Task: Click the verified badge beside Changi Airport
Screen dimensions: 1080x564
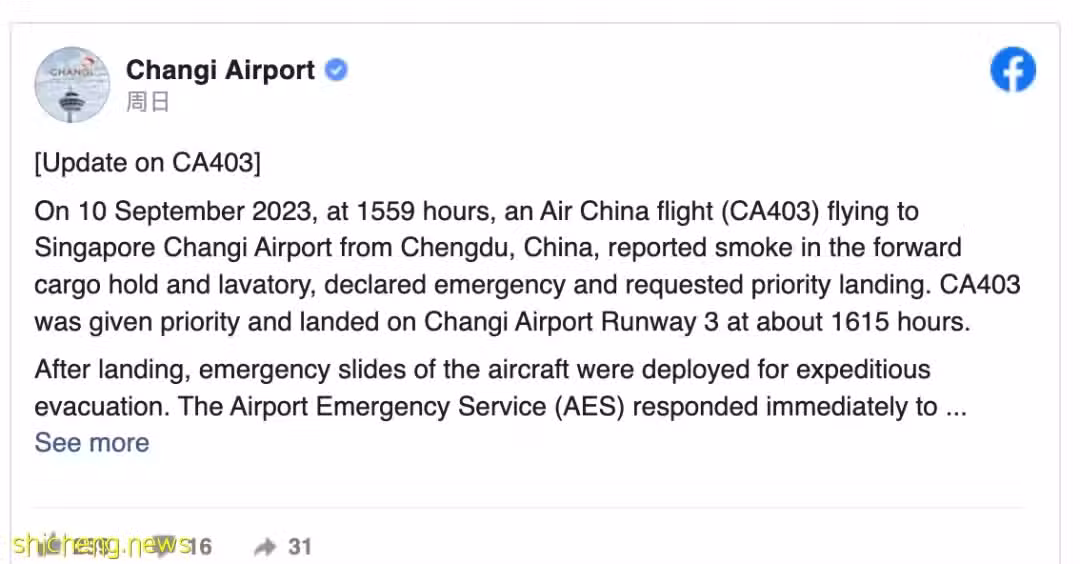Action: [336, 70]
